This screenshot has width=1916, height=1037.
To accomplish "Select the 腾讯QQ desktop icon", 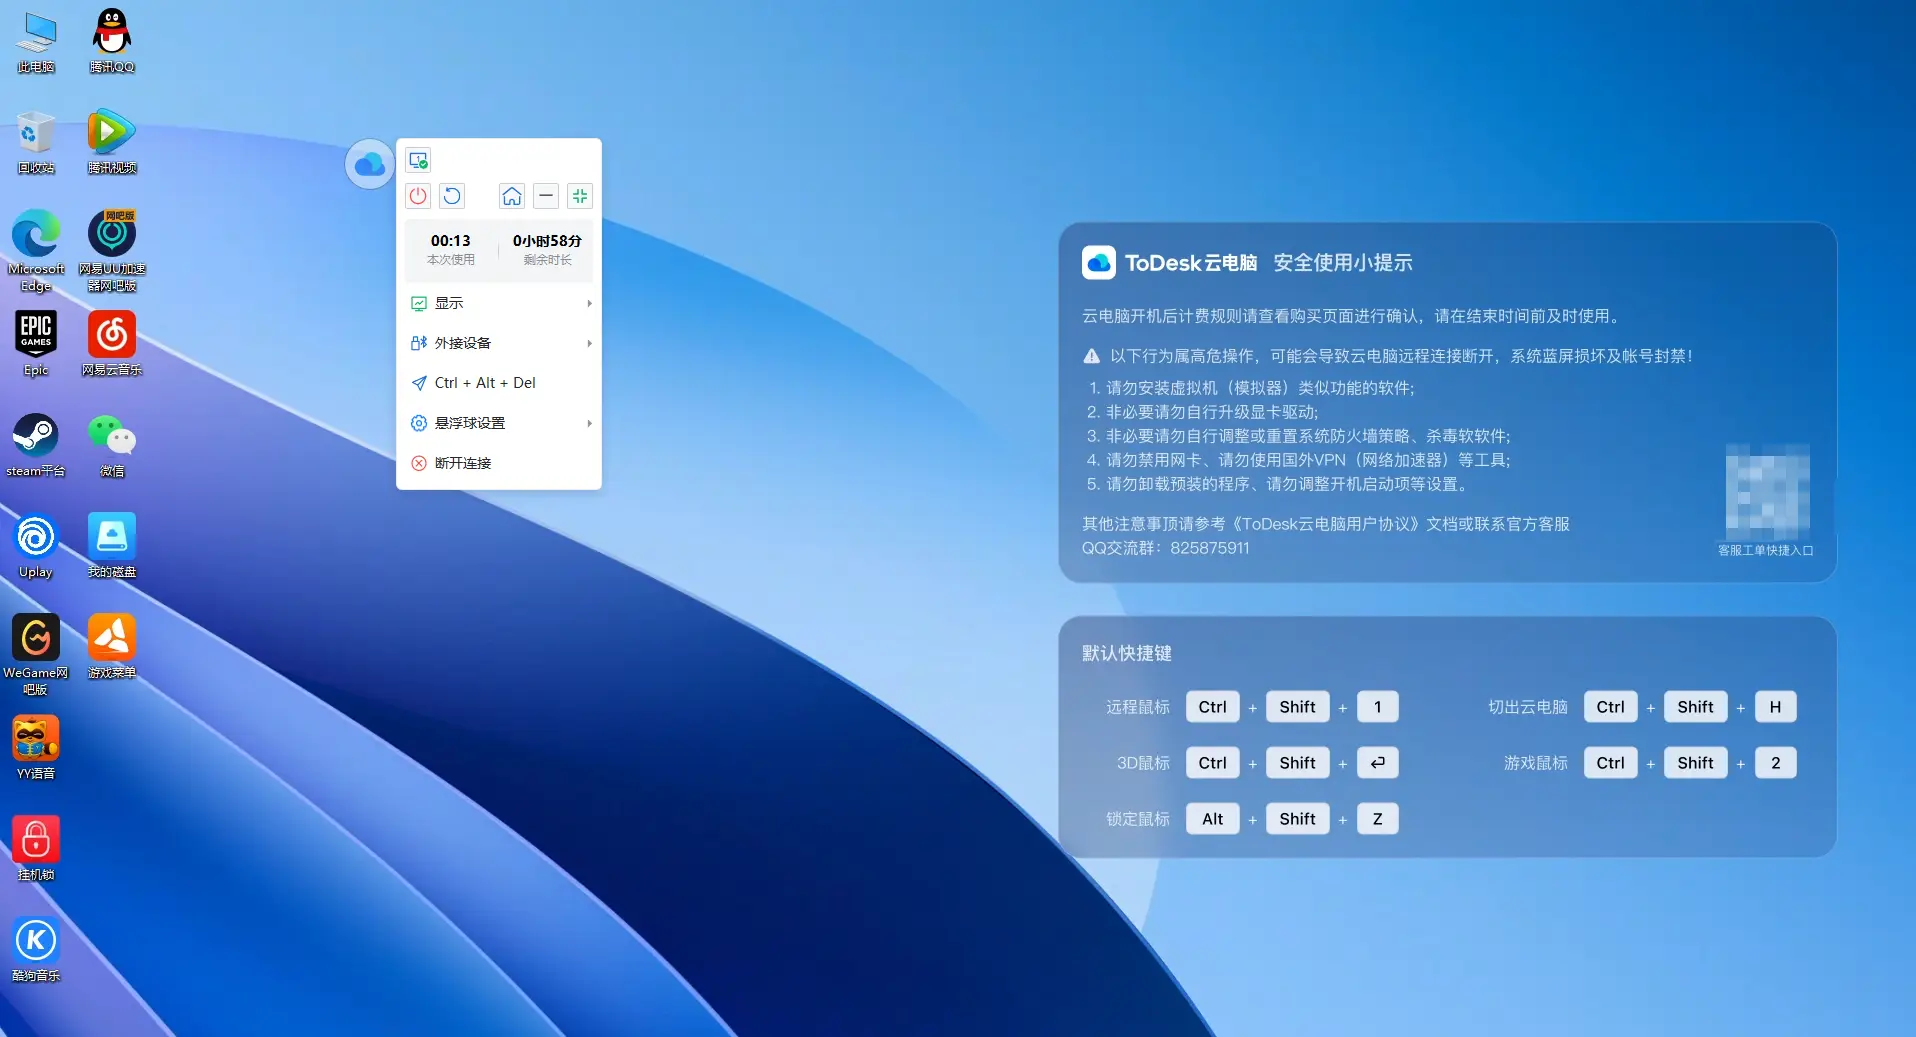I will pos(112,42).
